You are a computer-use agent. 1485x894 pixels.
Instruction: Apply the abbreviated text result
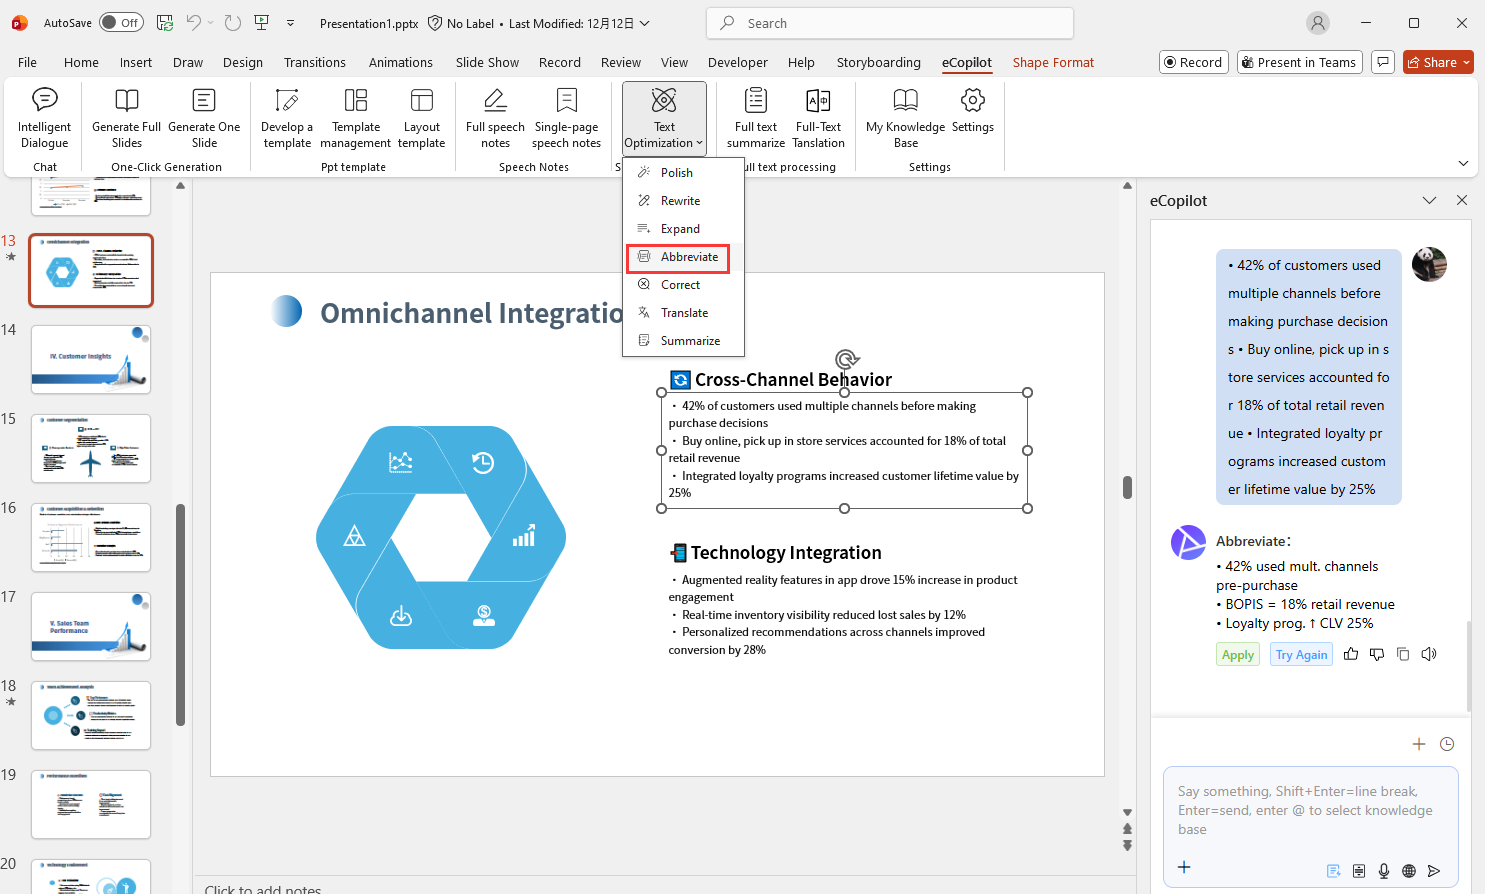click(x=1237, y=655)
